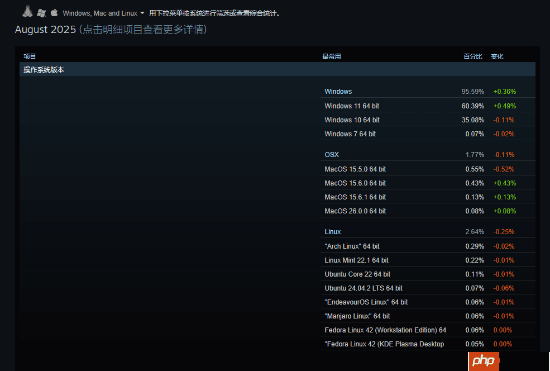Viewport: 550px width, 371px height.
Task: Select the 'Fedora Linux 42 (Workstation Edition)' row
Action: 428,330
